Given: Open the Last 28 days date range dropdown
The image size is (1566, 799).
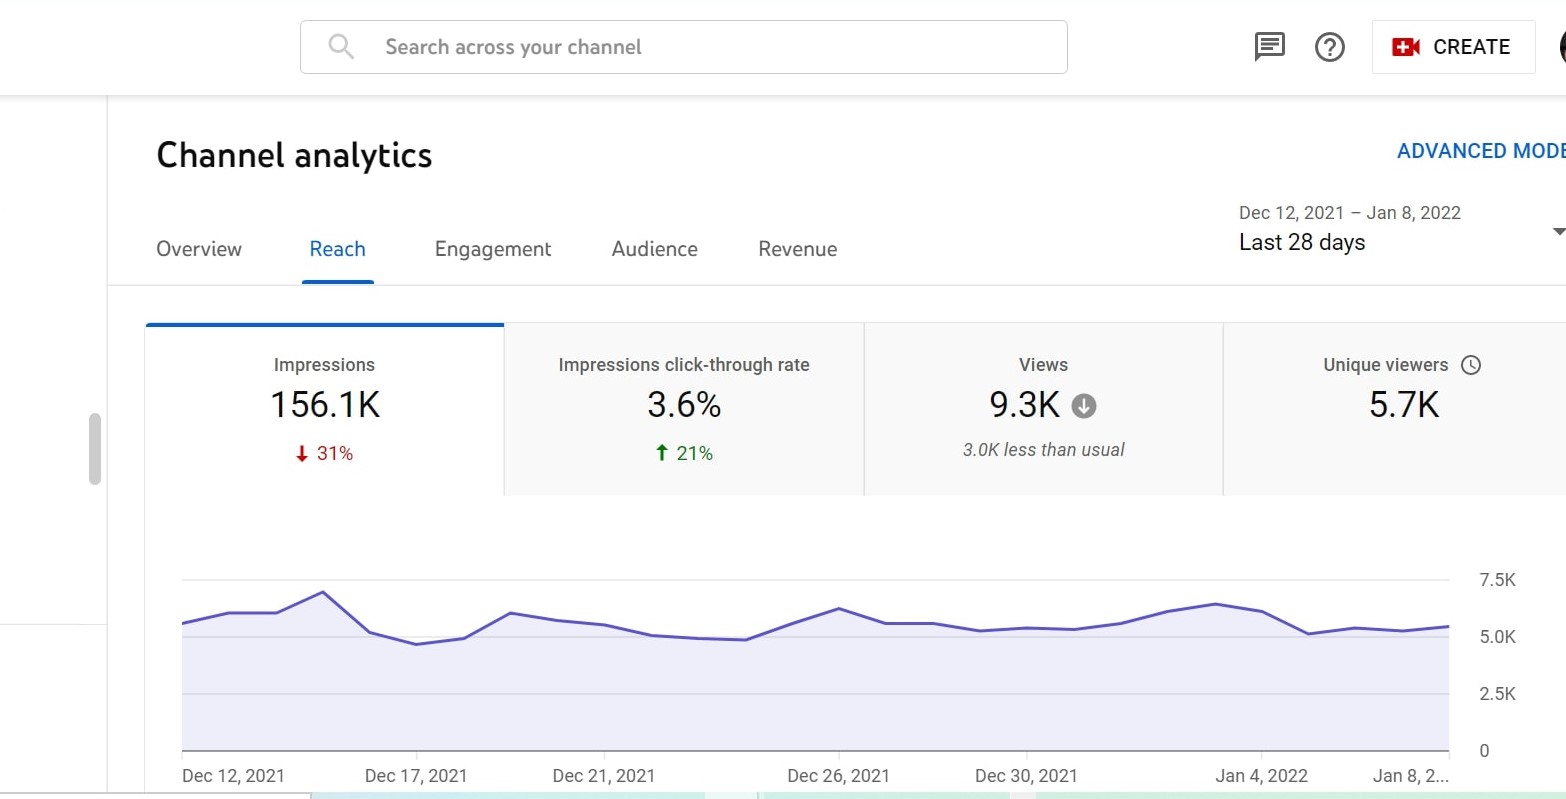Looking at the screenshot, I should [x=1301, y=242].
